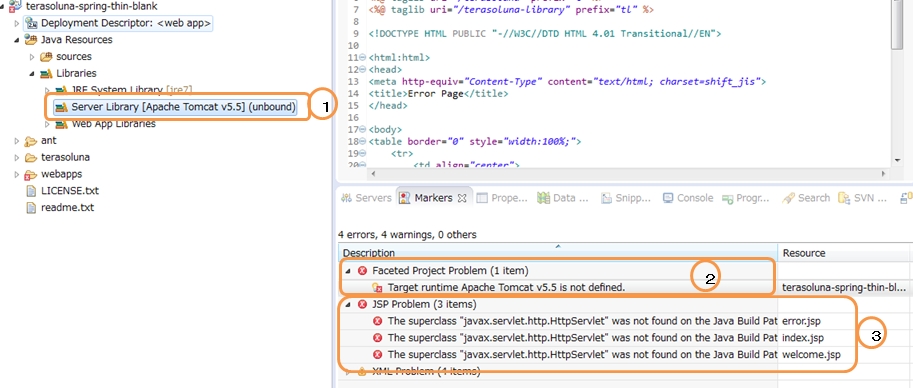Viewport: 913px width, 388px height.
Task: Select the Deployment Descriptor icon
Action: (31, 23)
